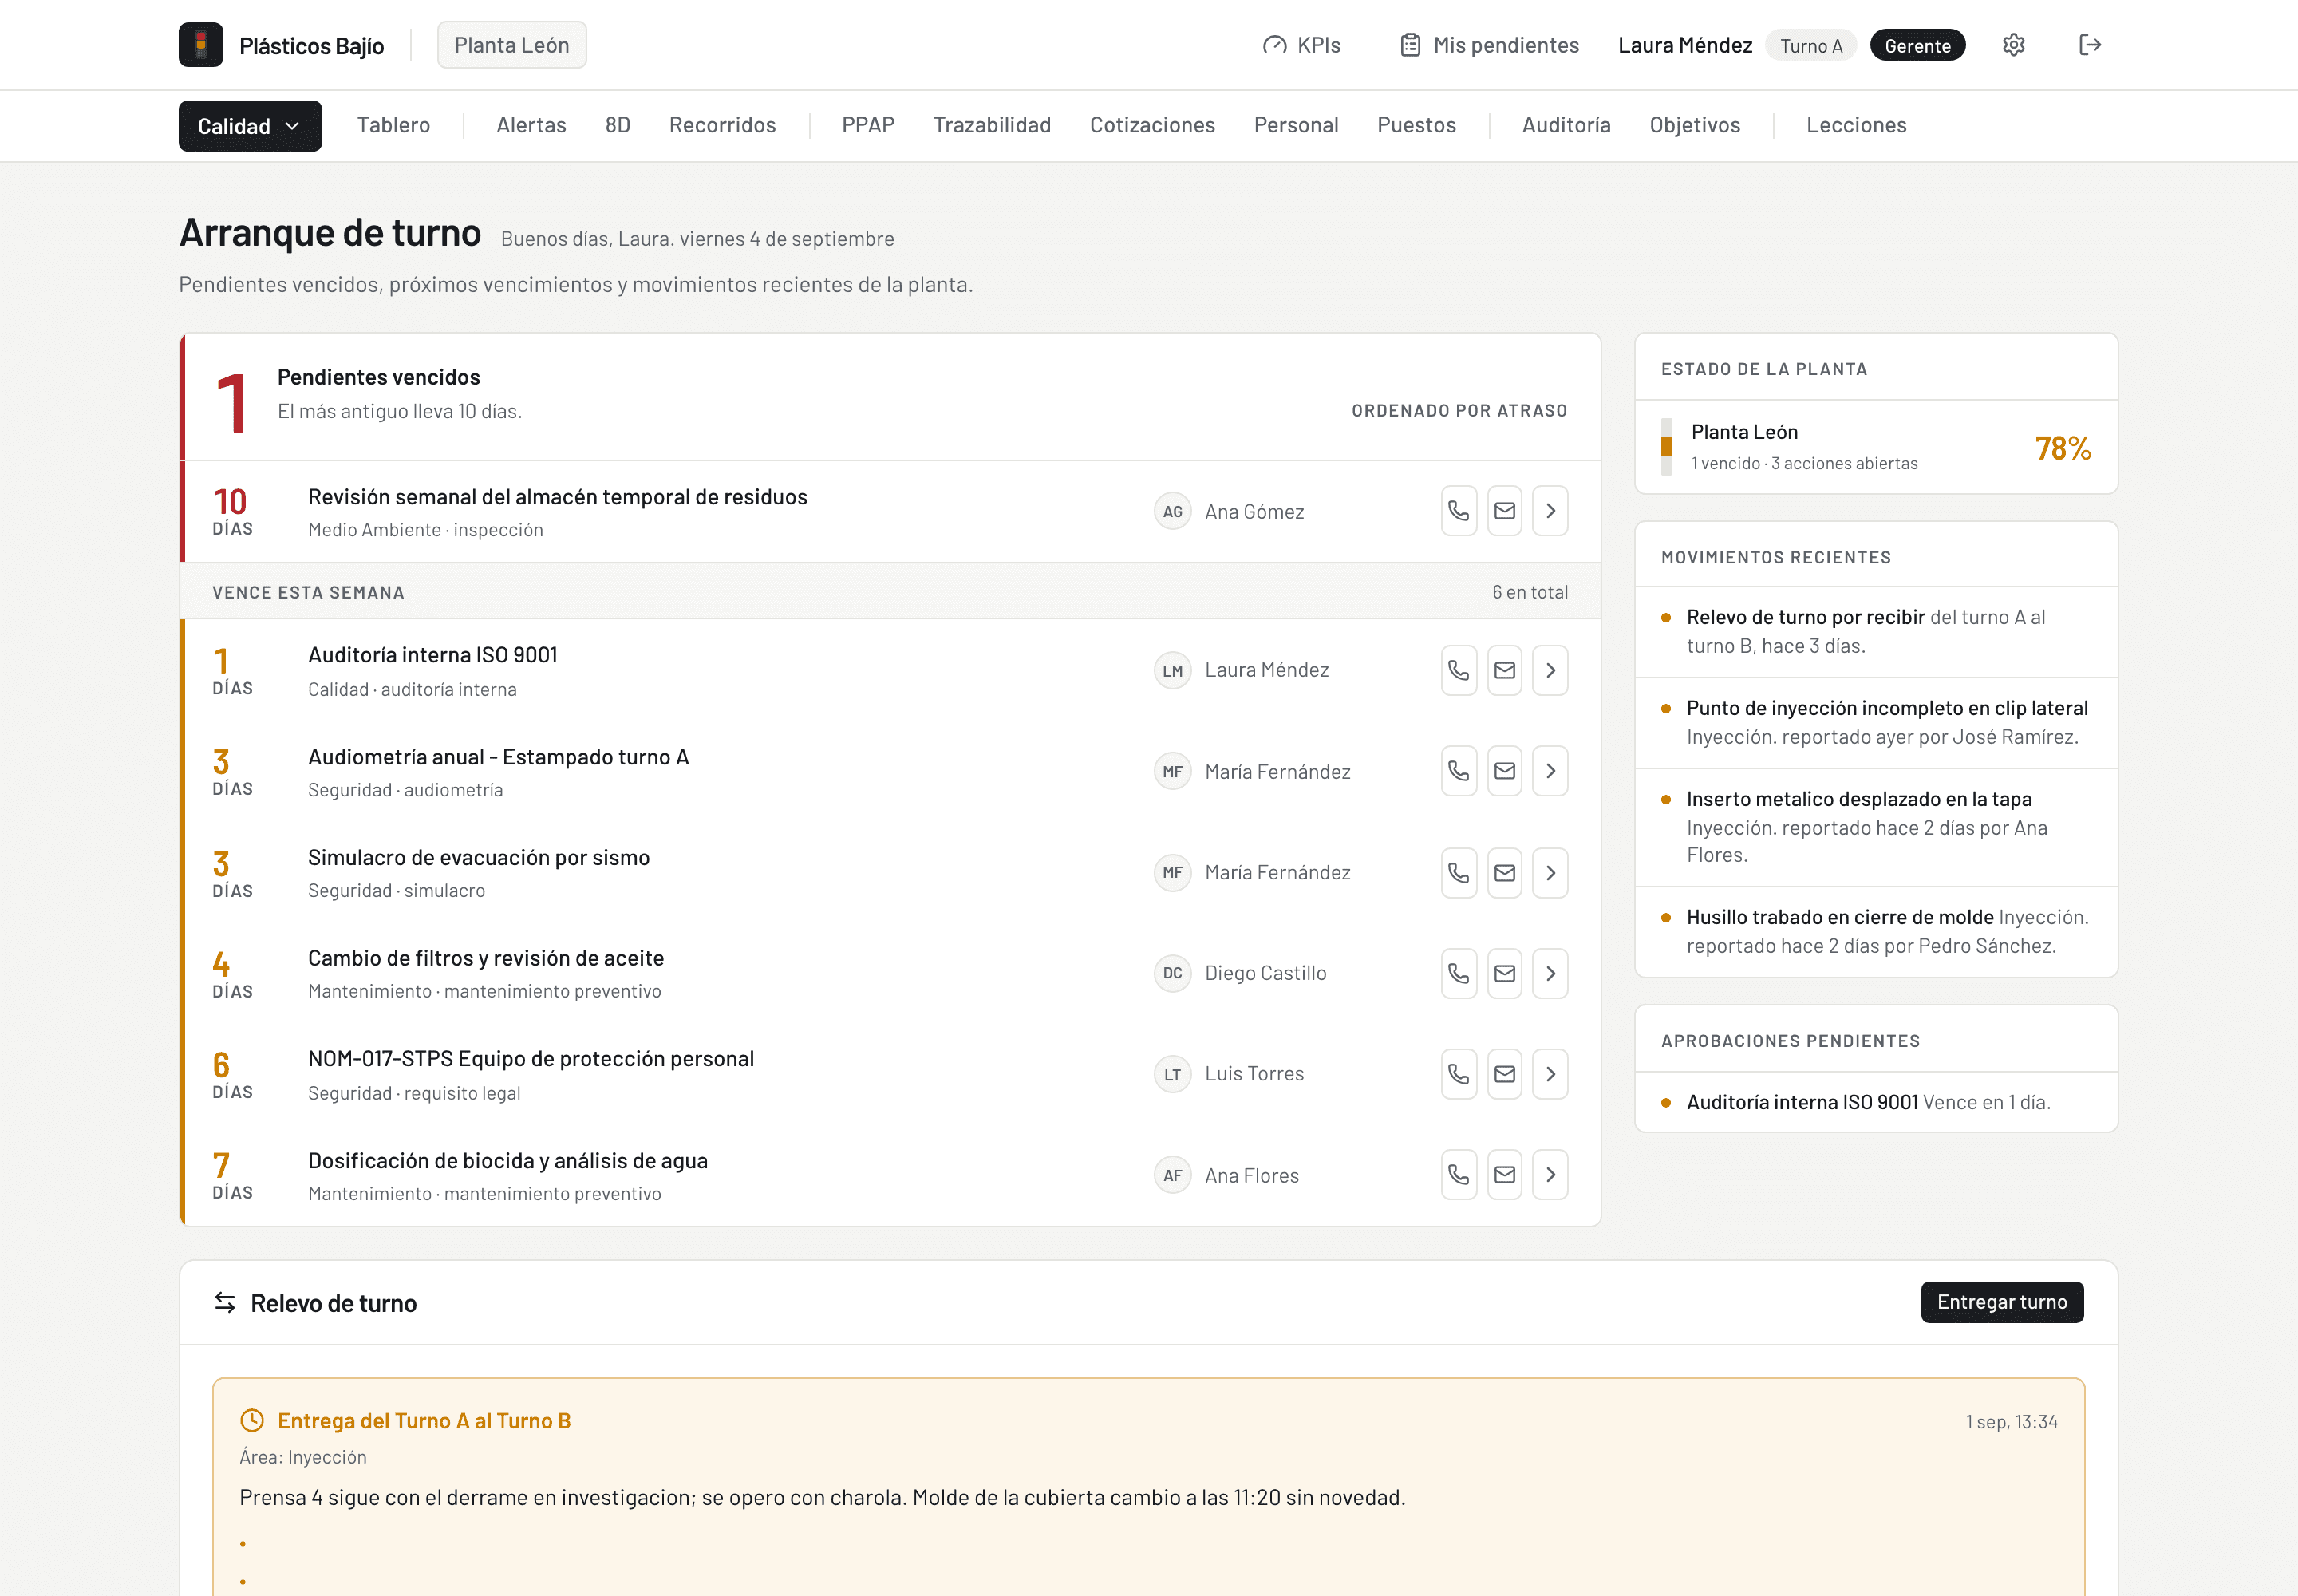The image size is (2298, 1596).
Task: Email Diego Castillo using the envelope icon
Action: point(1504,973)
